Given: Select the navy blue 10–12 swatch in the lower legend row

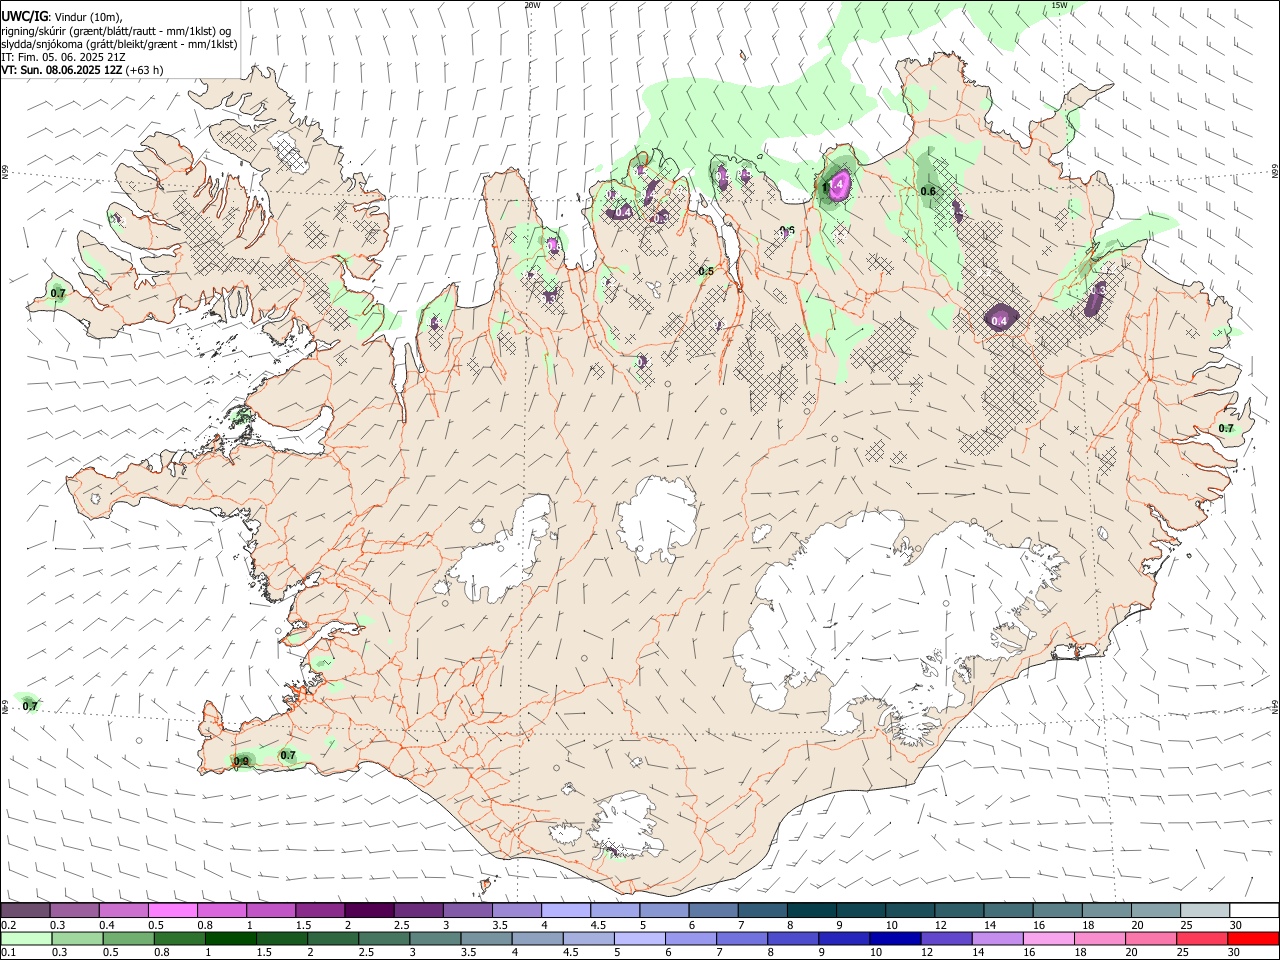Looking at the screenshot, I should tap(893, 939).
